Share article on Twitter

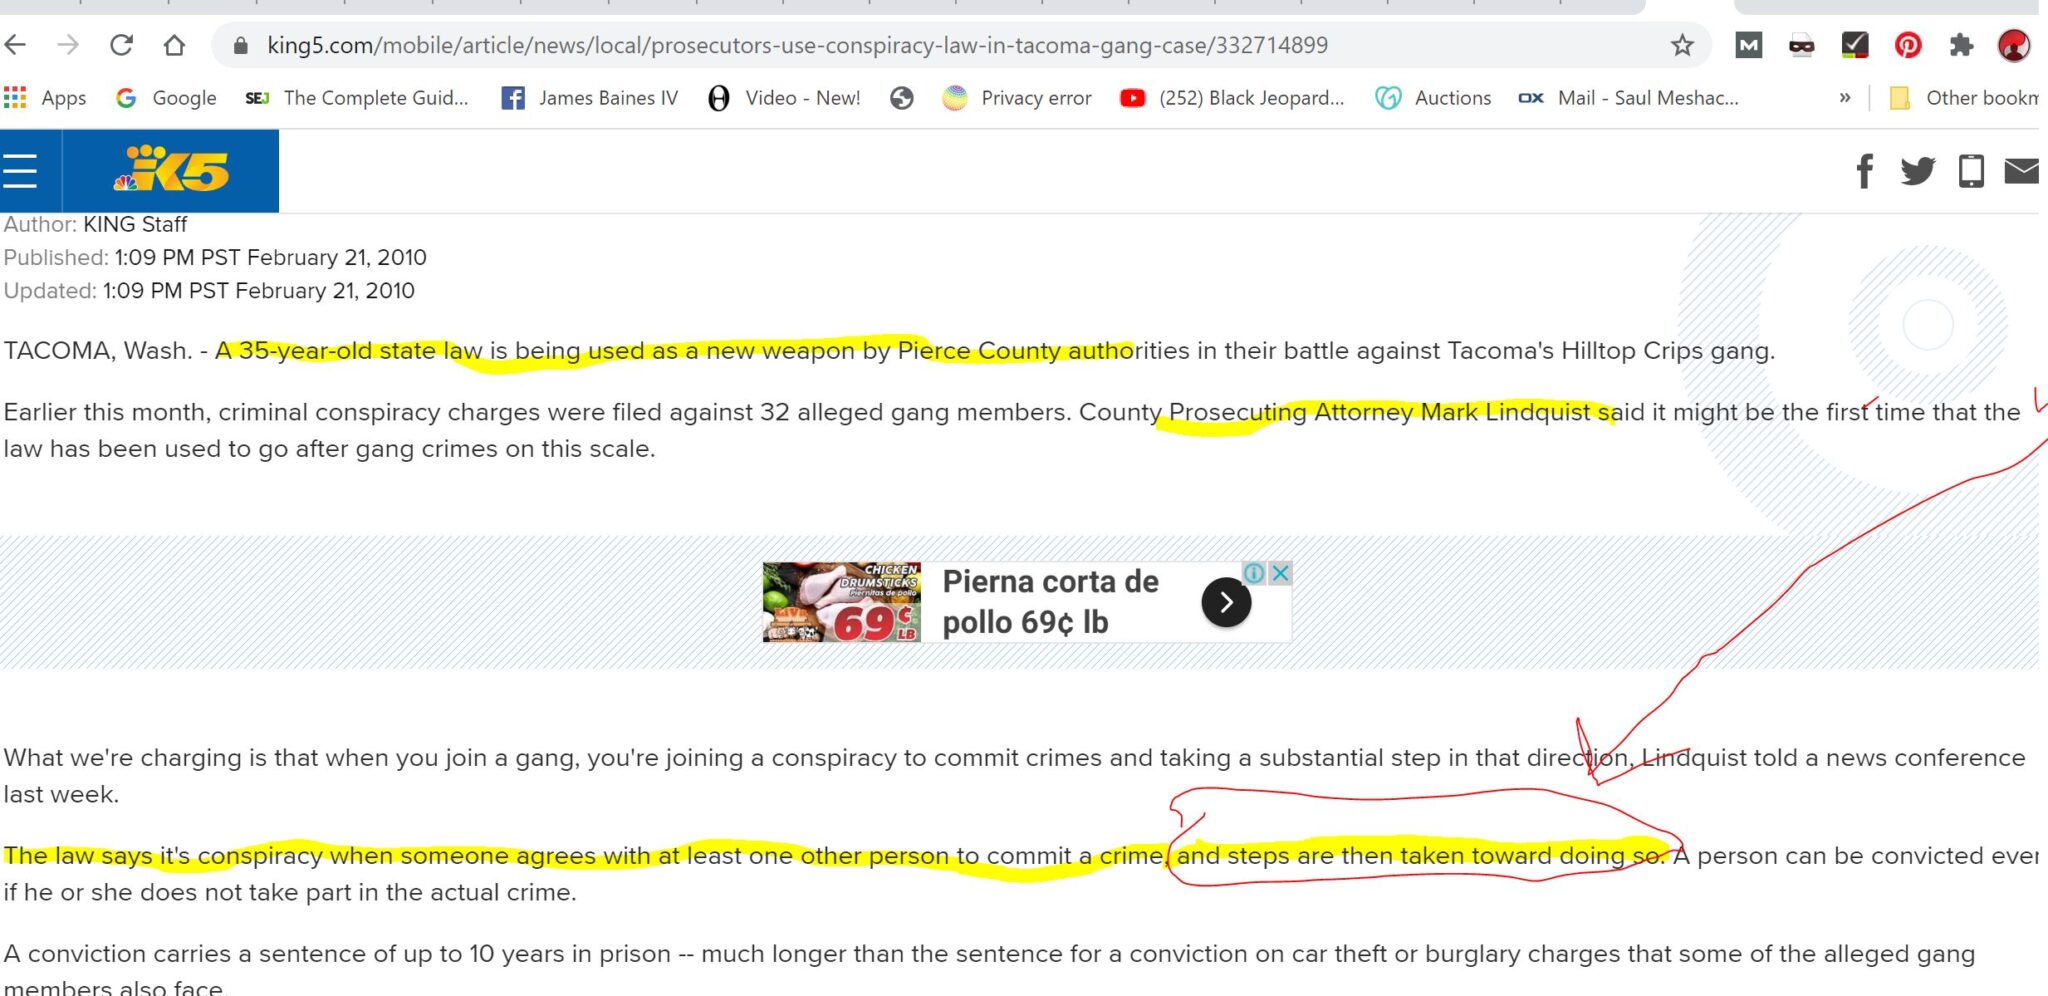click(1917, 171)
